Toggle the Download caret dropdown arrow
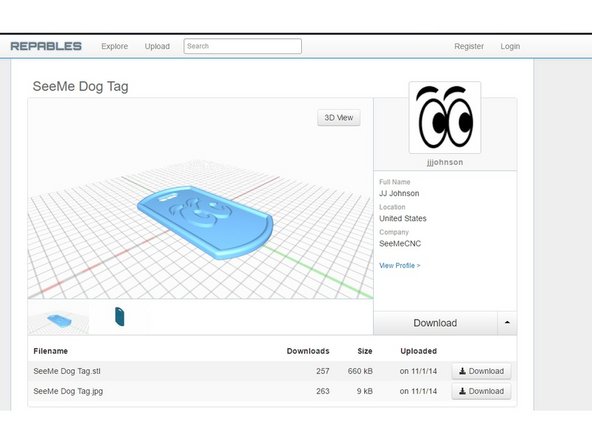The height and width of the screenshot is (444, 592). (507, 323)
